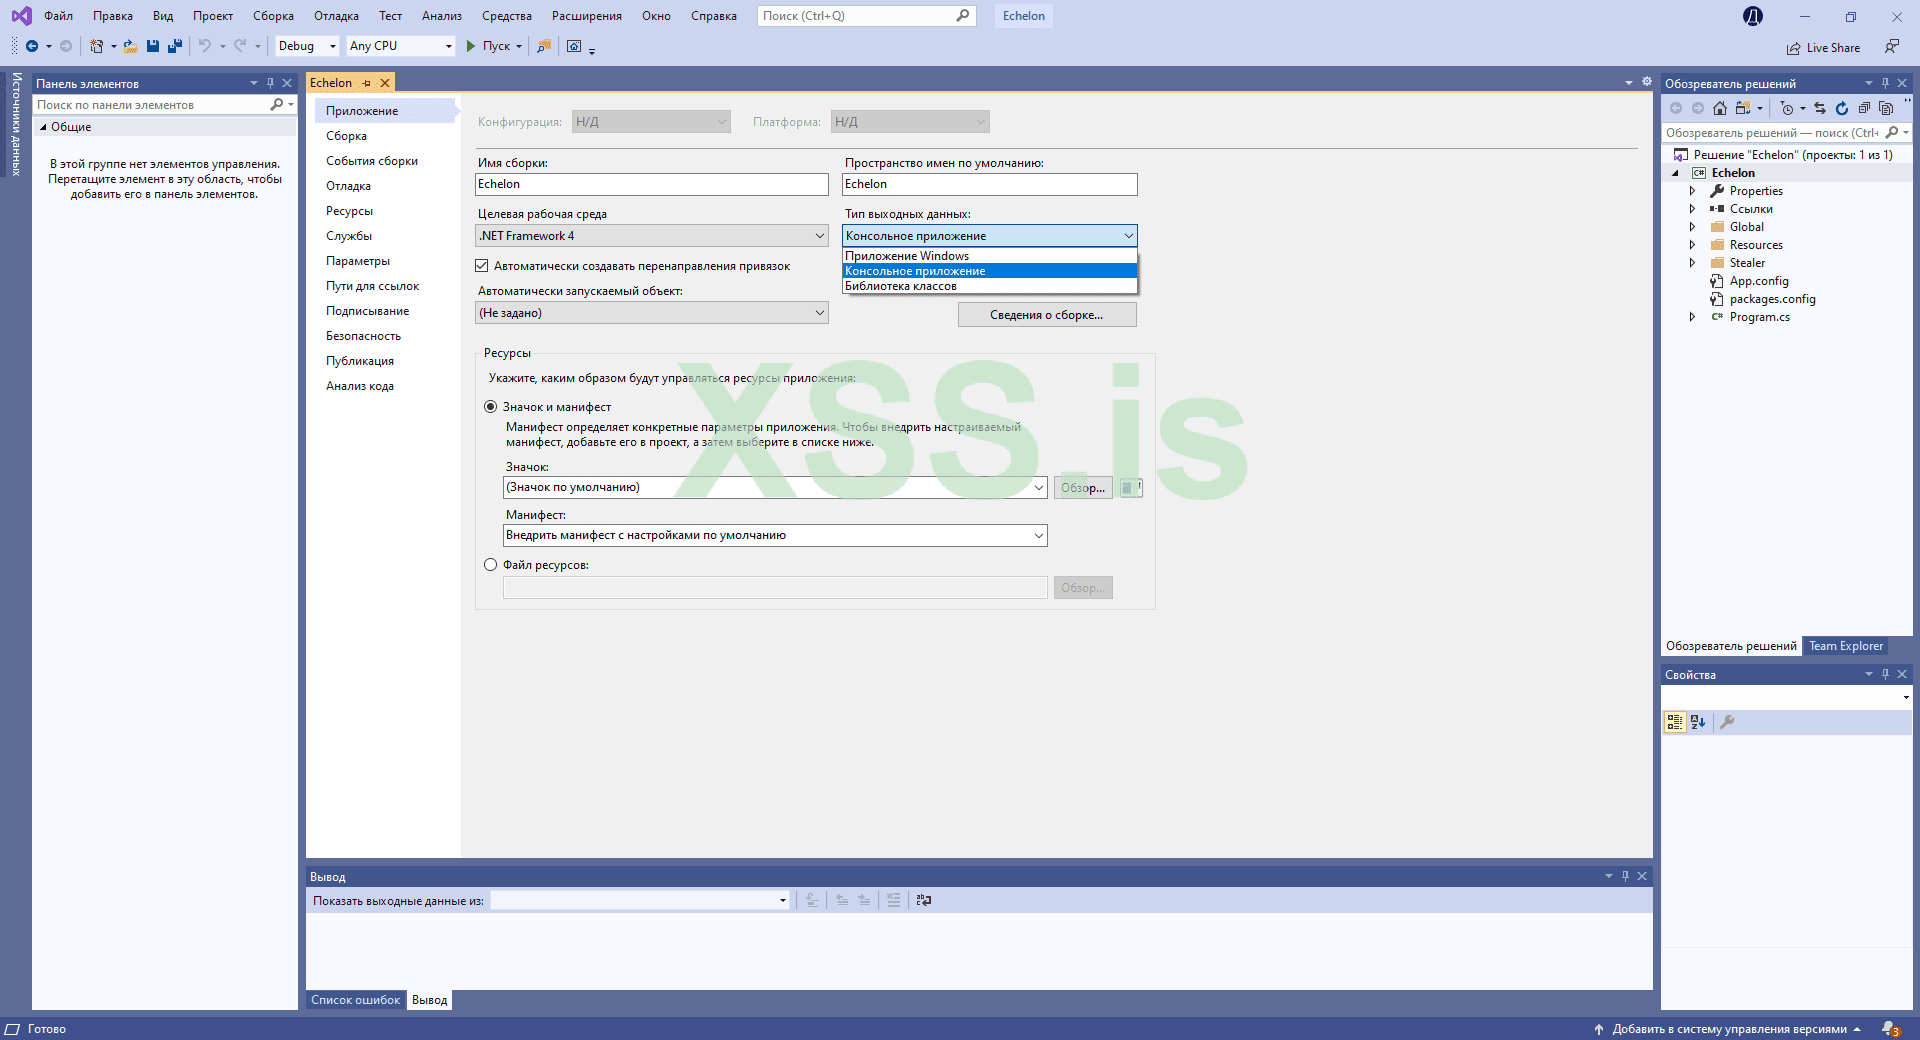Toggle auto-generate binding redirects checkbox
1920x1040 pixels.
(482, 266)
